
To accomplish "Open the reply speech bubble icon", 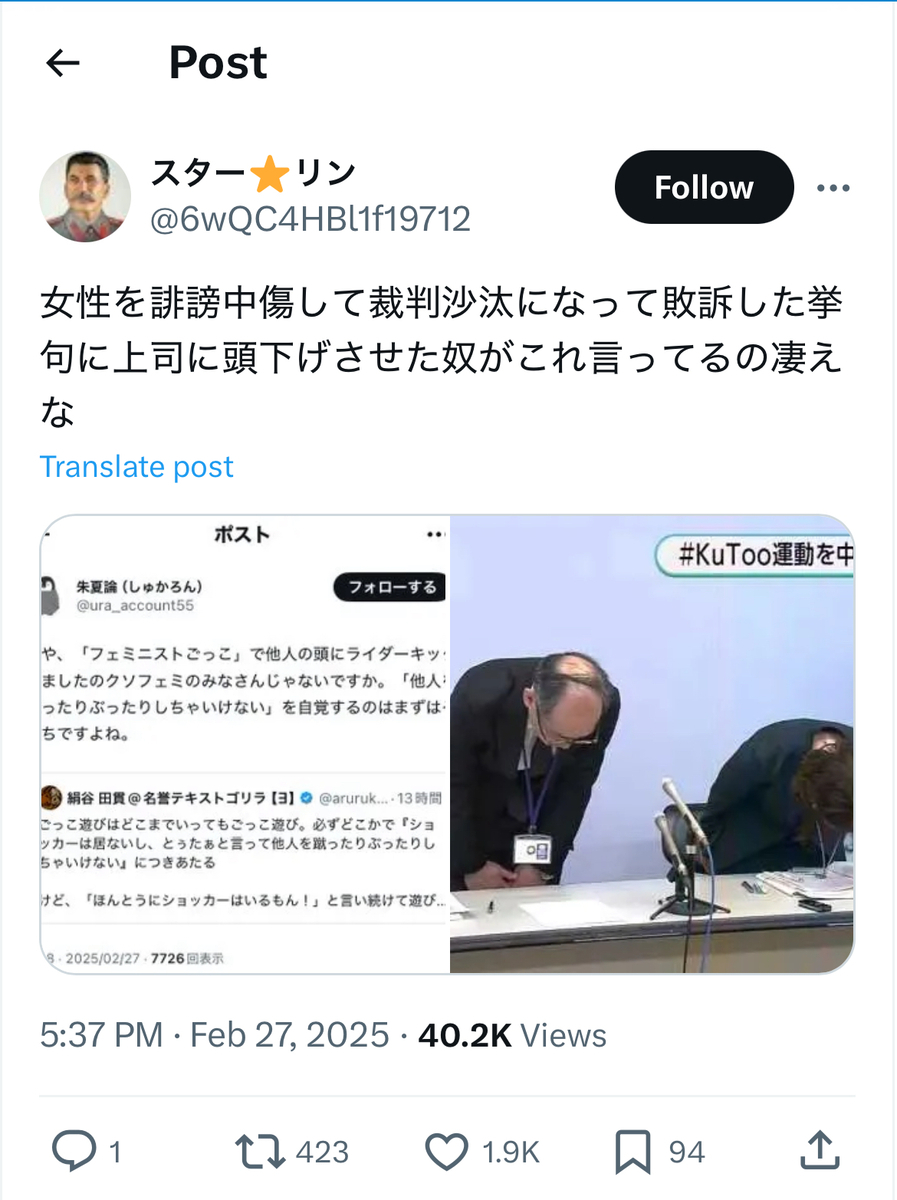I will click(74, 1152).
